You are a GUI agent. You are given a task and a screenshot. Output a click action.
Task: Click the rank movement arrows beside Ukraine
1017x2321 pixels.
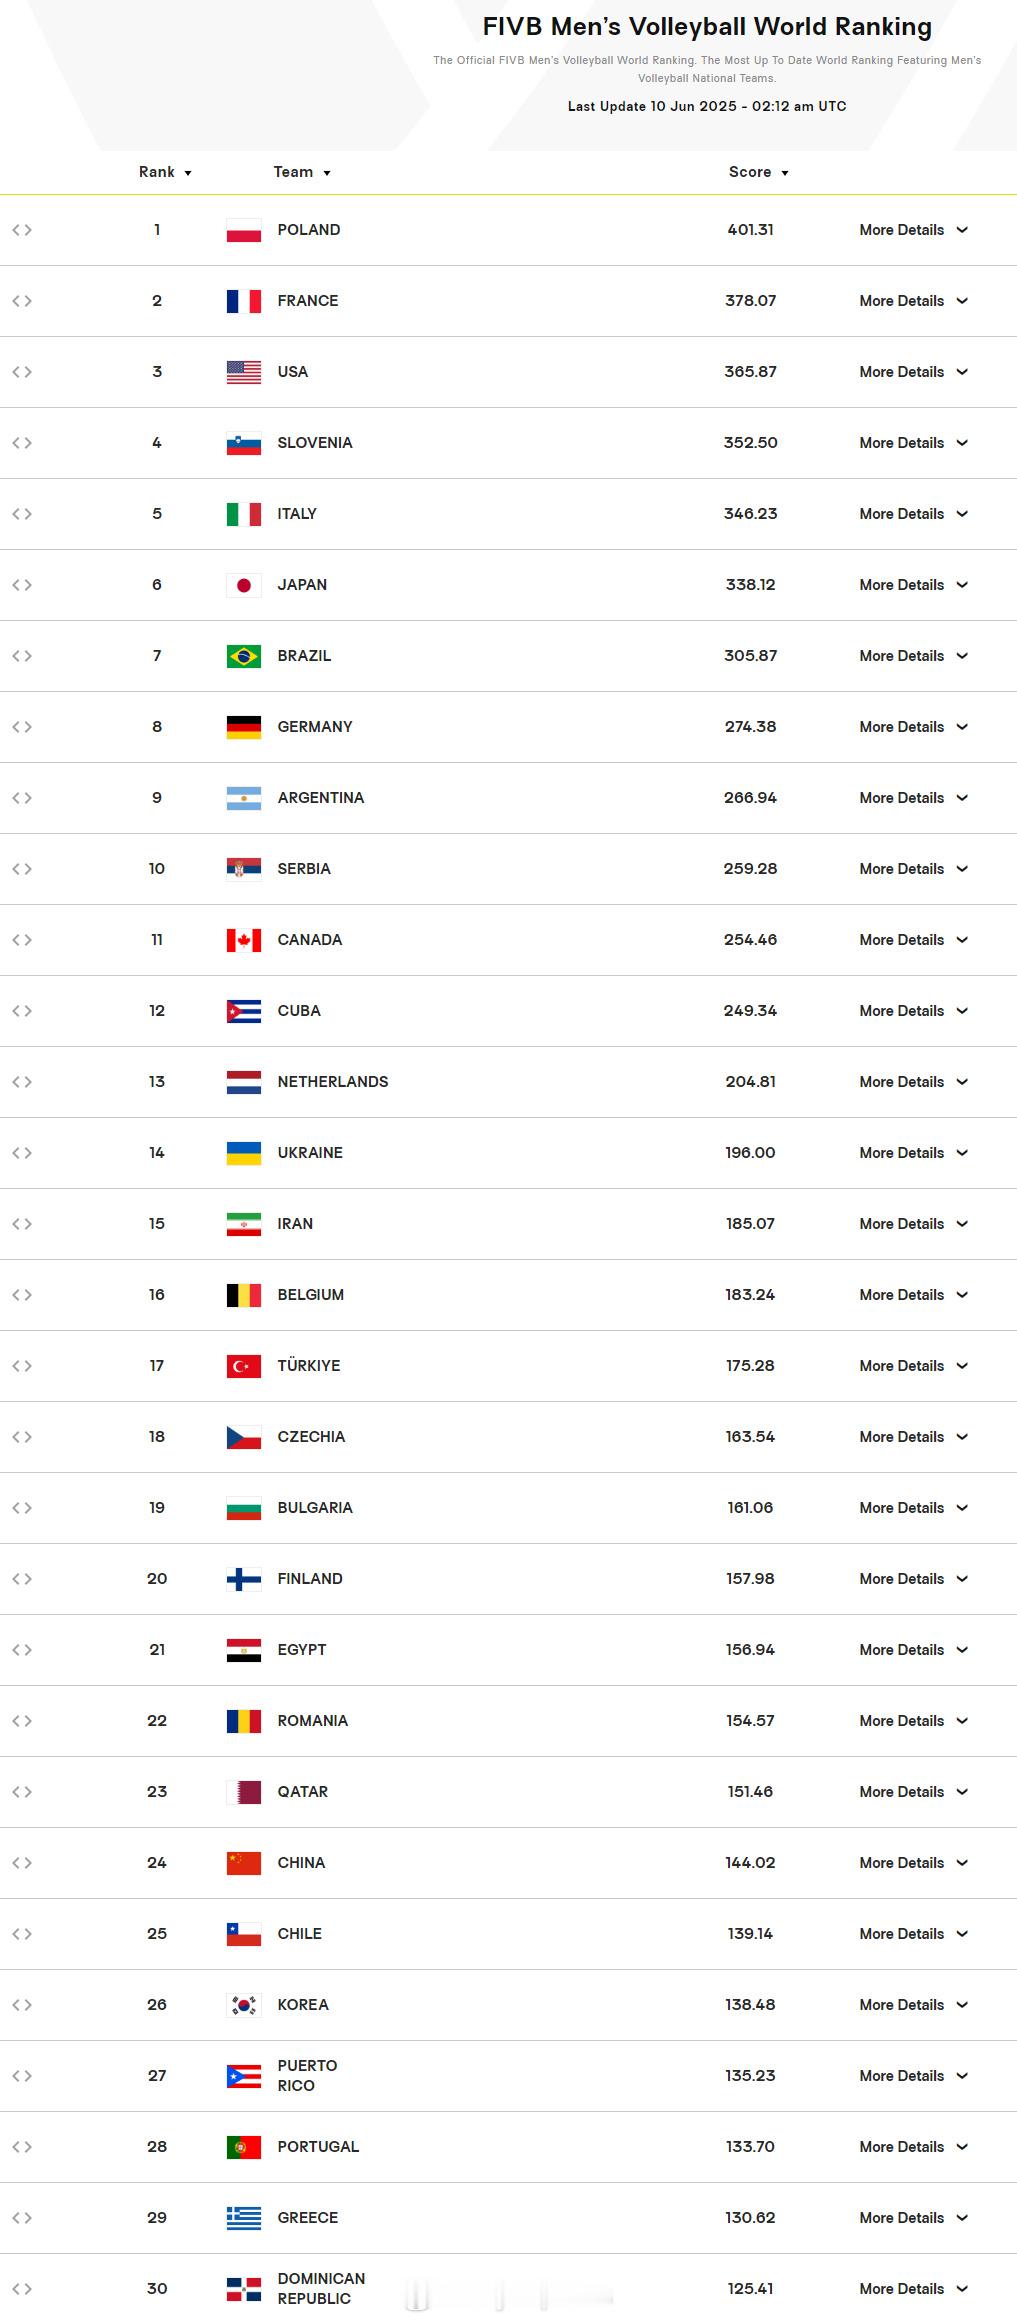22,1153
